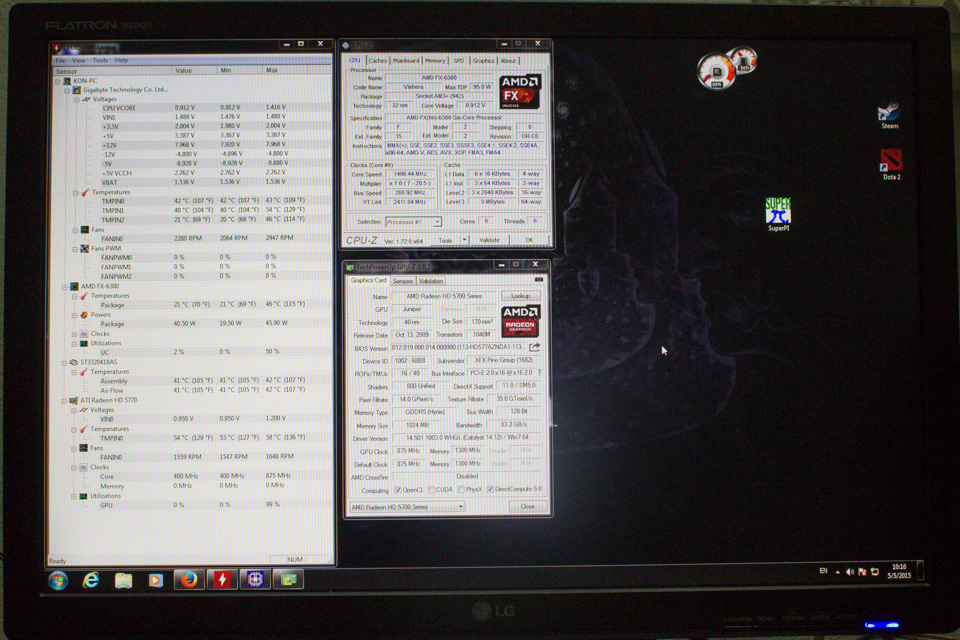Collapse AMD FX-6300 node in HWMonitor
Screen dimensions: 960x640
[x=64, y=287]
